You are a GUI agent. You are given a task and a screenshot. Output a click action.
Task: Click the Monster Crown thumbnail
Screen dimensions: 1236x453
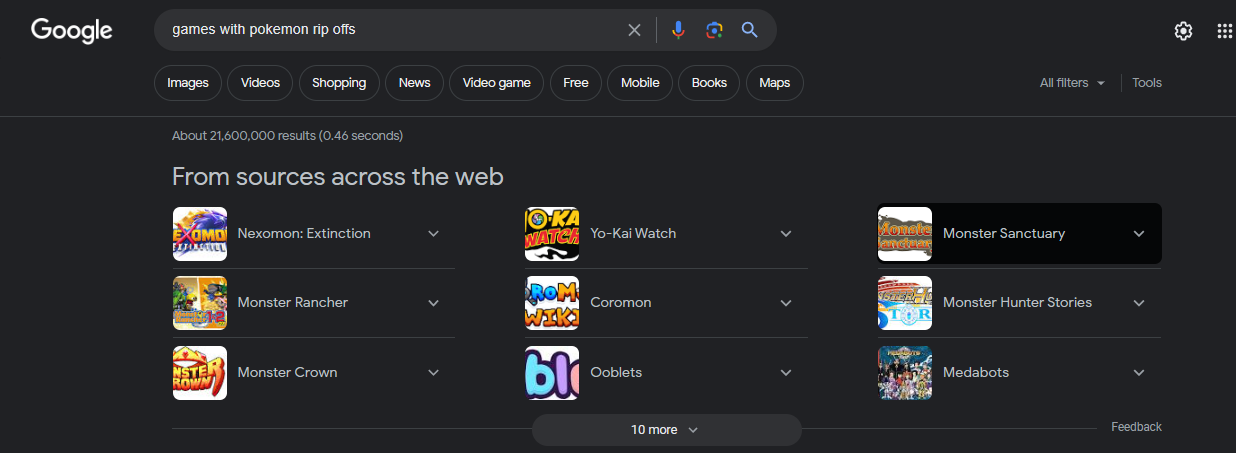200,373
